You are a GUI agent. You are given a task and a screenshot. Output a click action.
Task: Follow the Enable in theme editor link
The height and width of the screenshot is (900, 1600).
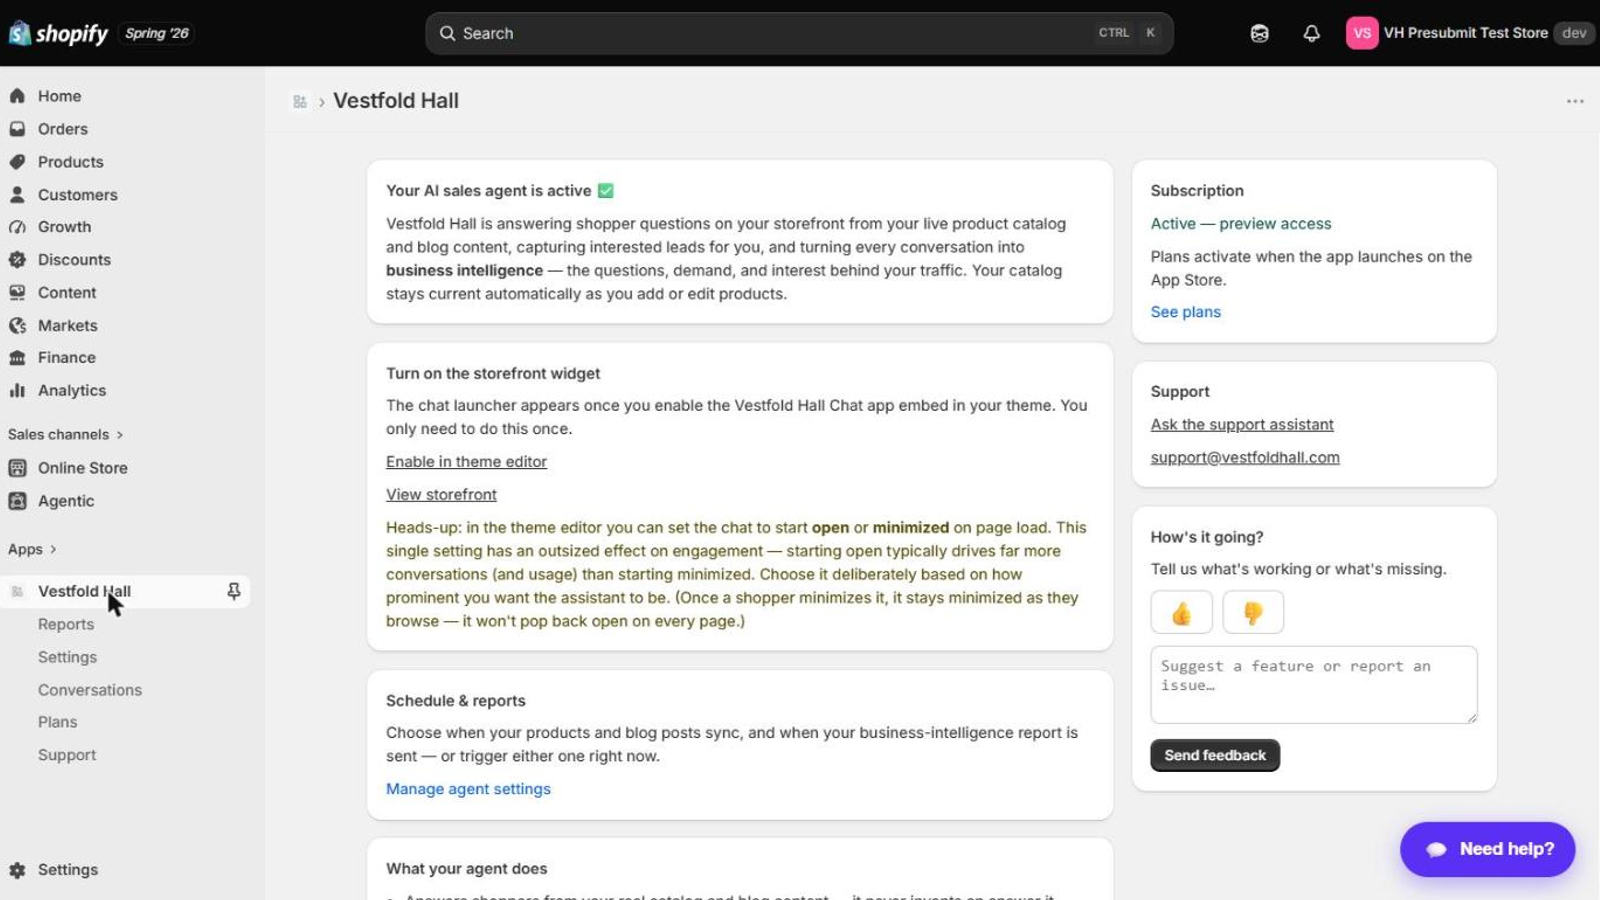pyautogui.click(x=466, y=461)
